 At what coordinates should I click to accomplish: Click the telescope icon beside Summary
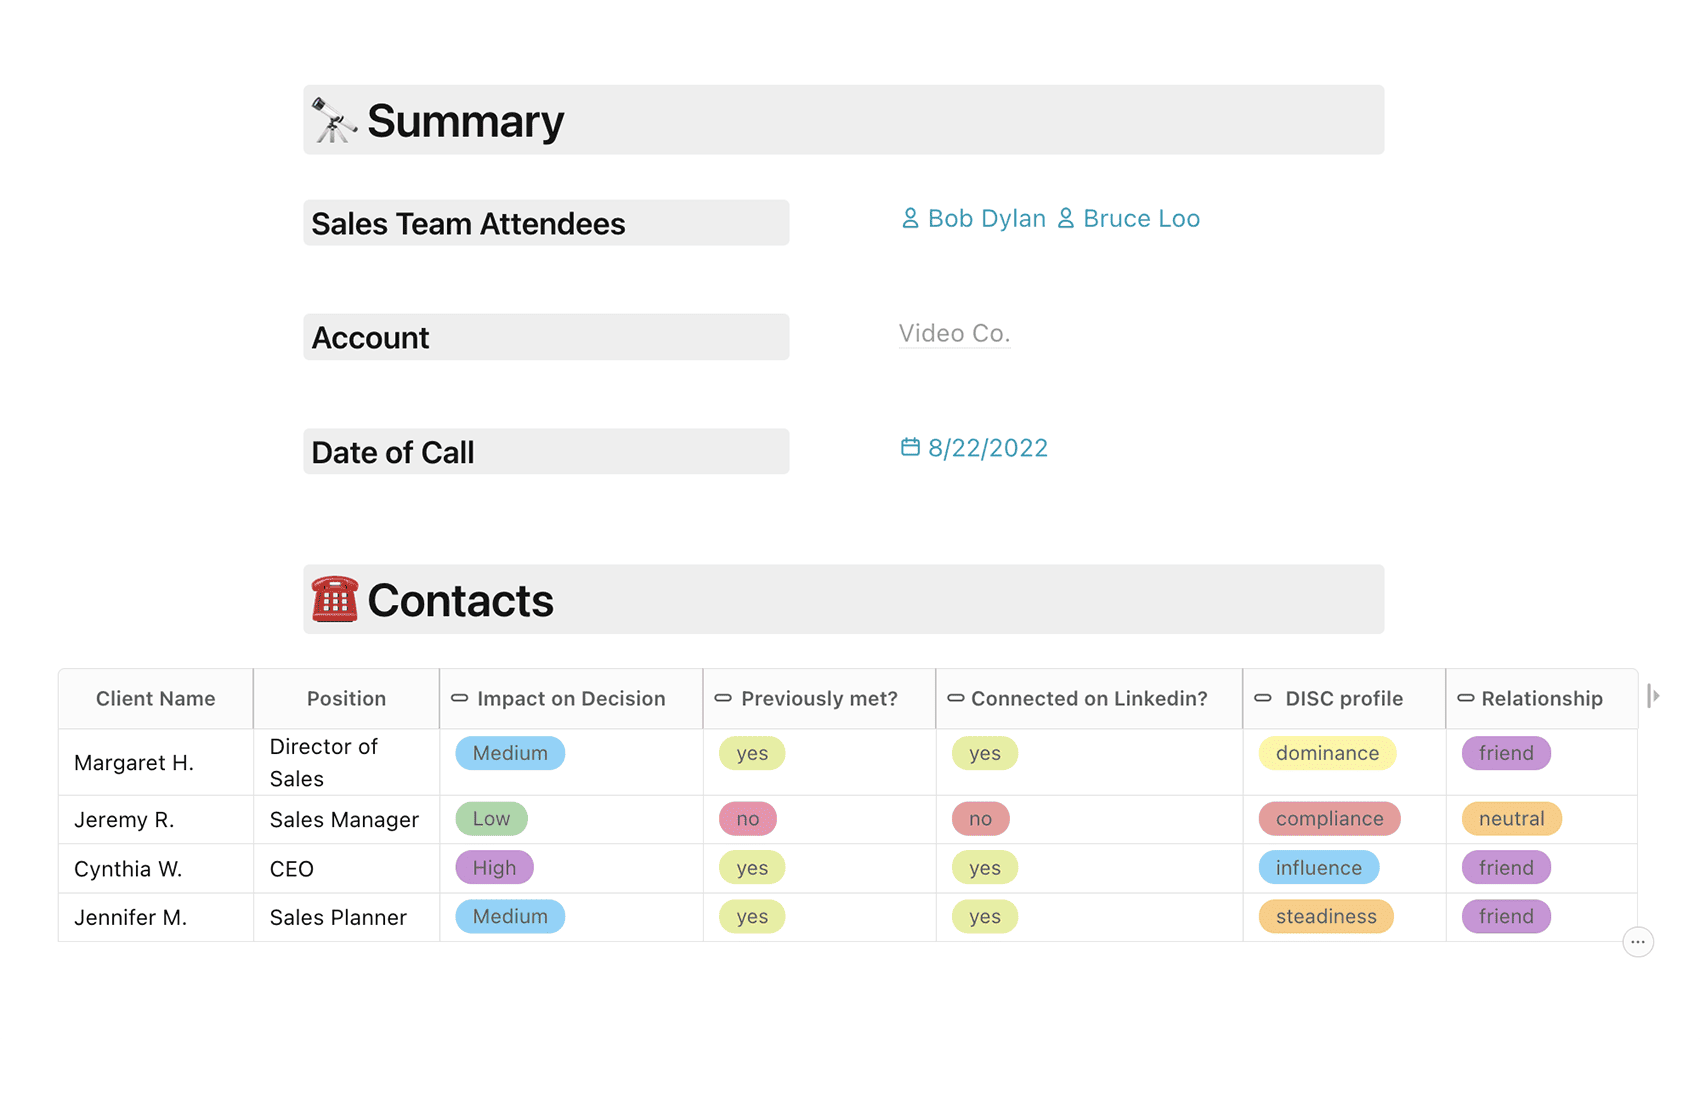334,120
